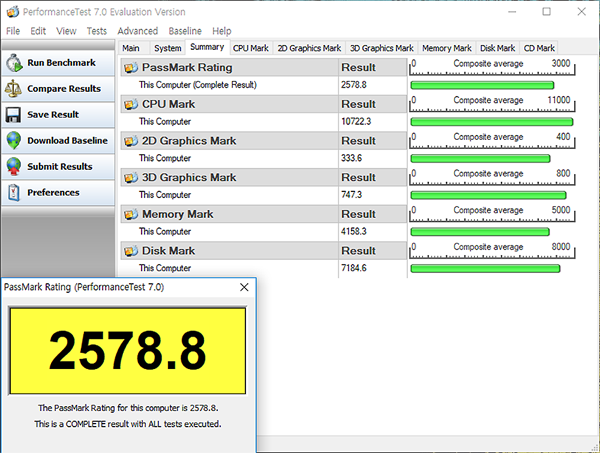Screen dimensions: 600x453
Task: Click the yellow 2578.8 rating display
Action: 127,351
